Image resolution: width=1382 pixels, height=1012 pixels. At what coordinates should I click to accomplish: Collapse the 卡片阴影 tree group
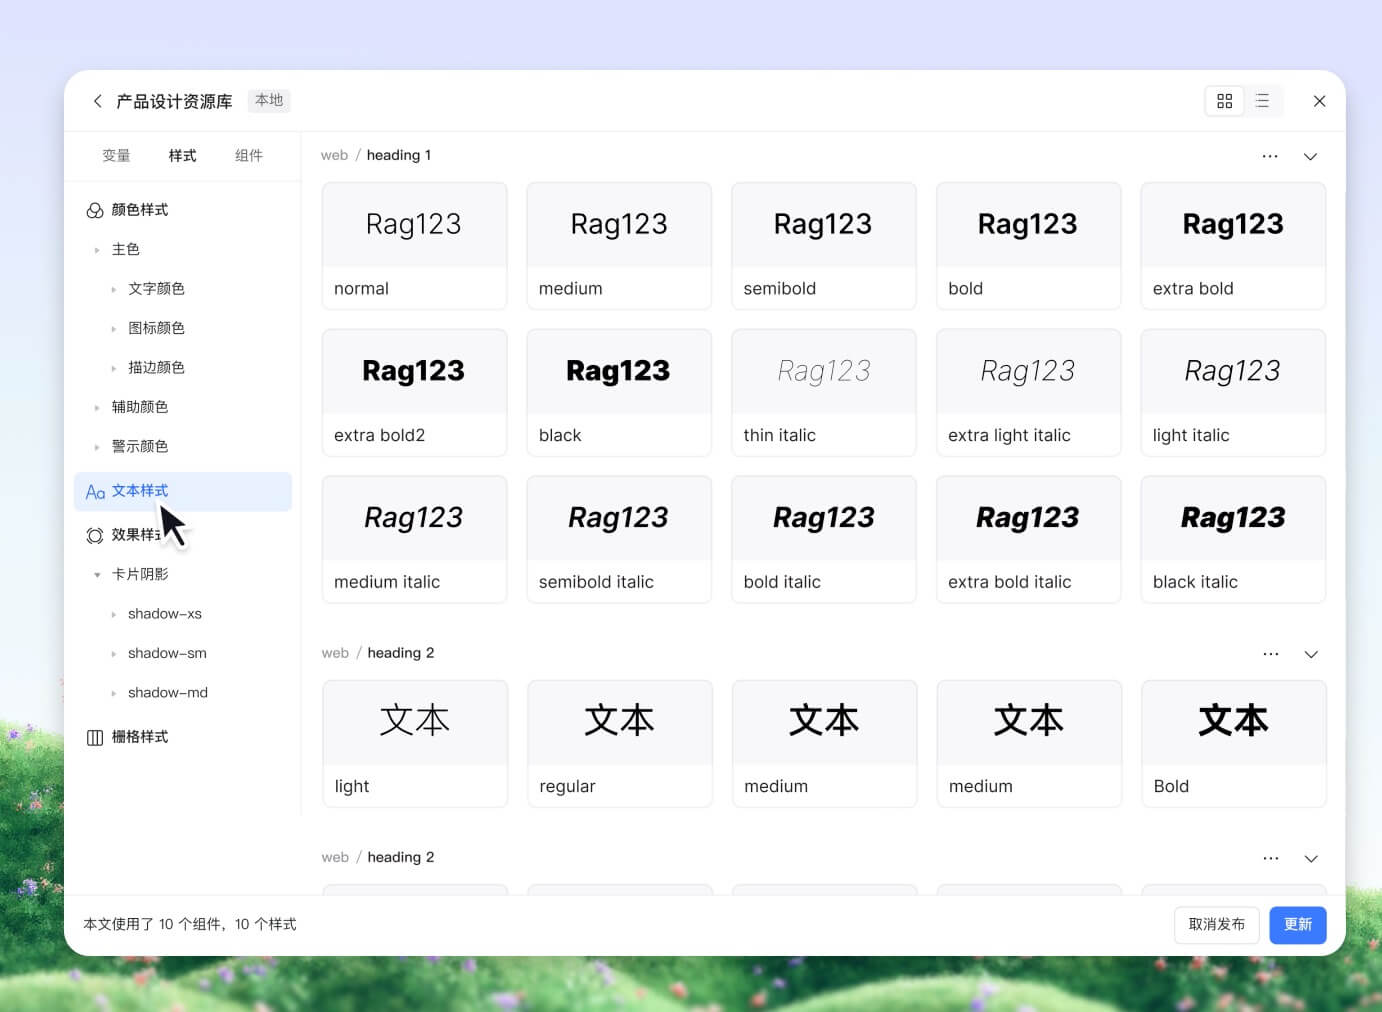pyautogui.click(x=97, y=575)
